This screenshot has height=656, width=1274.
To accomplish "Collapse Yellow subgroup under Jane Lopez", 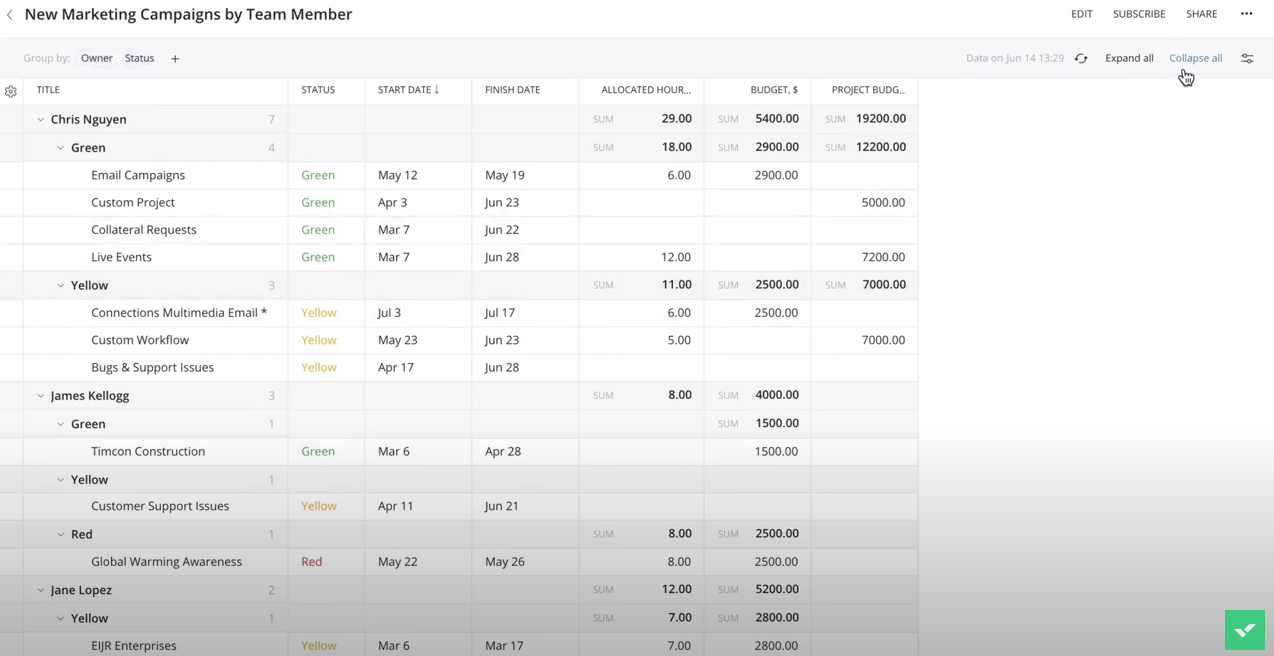I will [x=61, y=619].
